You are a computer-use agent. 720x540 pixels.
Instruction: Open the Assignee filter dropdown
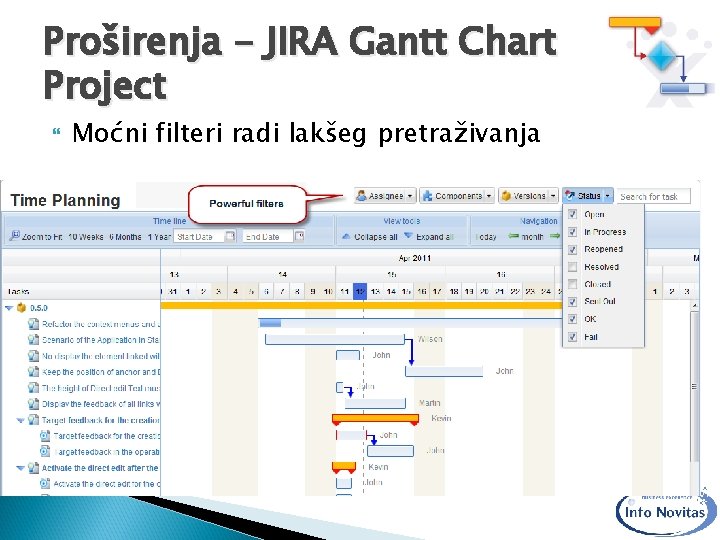pyautogui.click(x=385, y=196)
